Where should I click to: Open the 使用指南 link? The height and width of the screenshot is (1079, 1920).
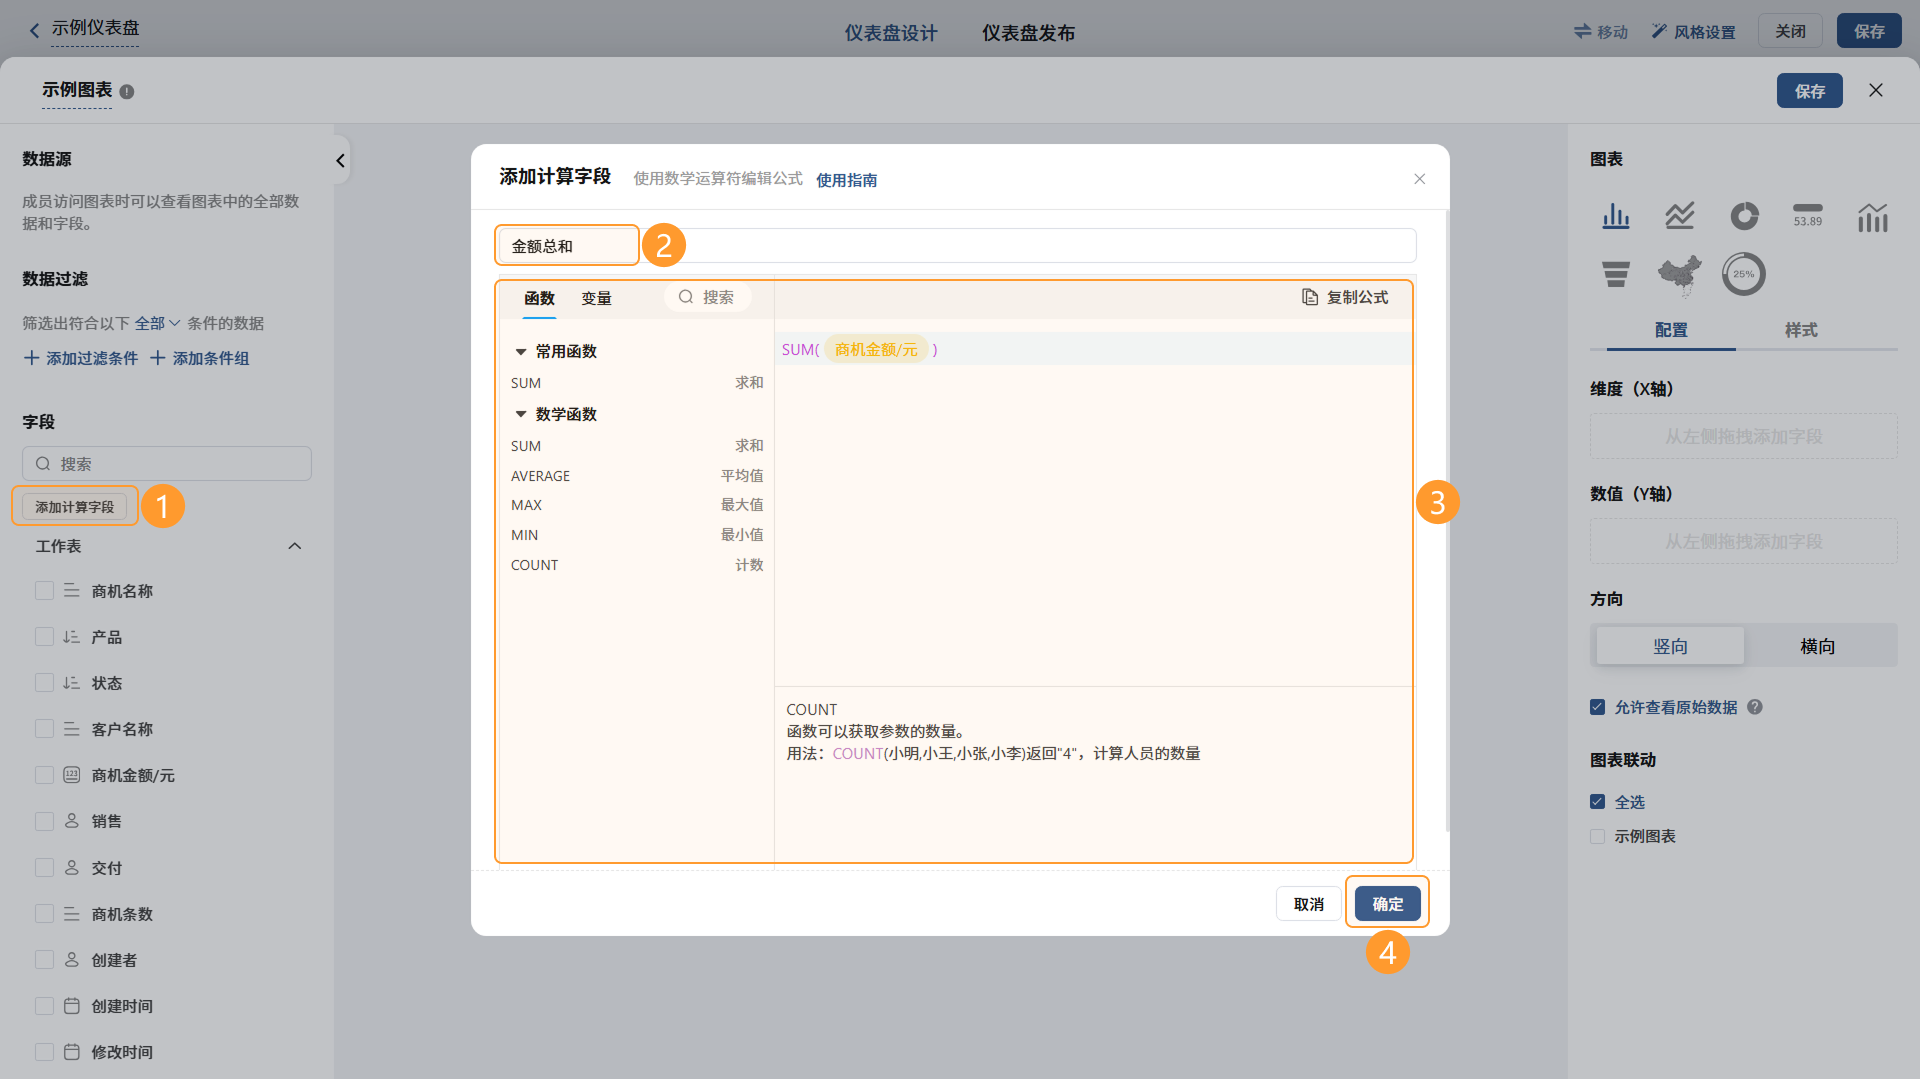(x=846, y=180)
